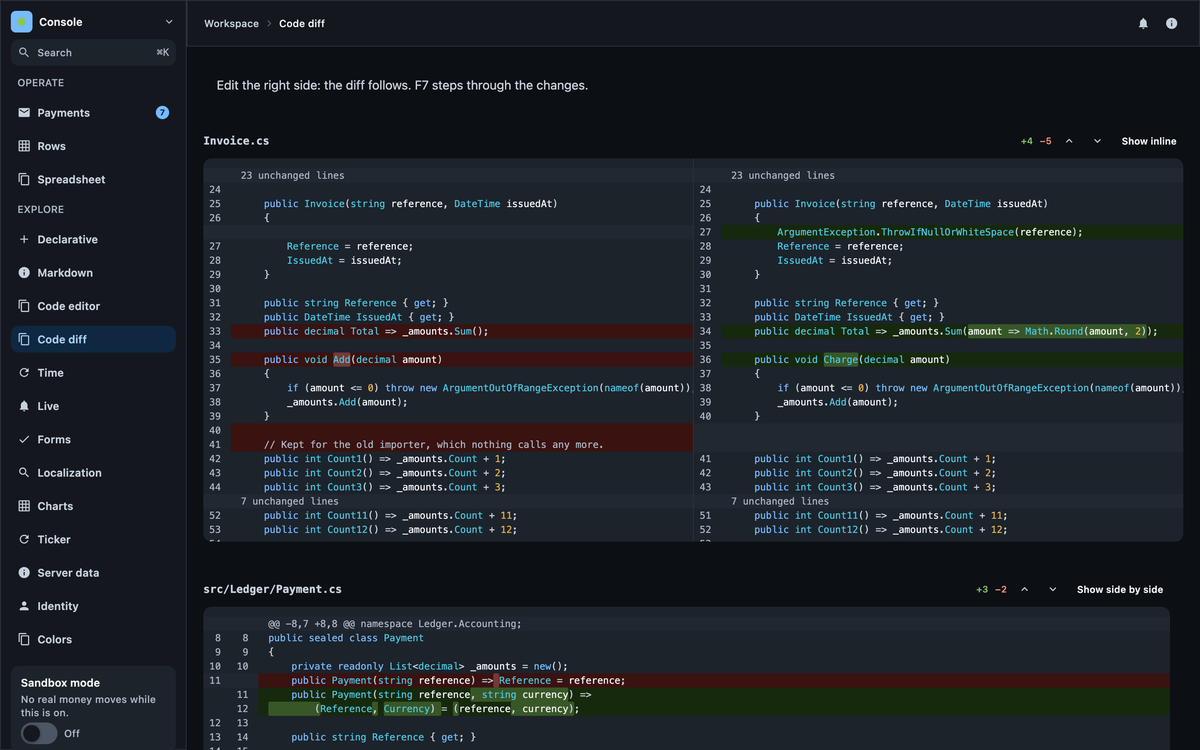Click the Invoice.cs +4 −5 change count
This screenshot has height=750, width=1200.
pos(1036,141)
